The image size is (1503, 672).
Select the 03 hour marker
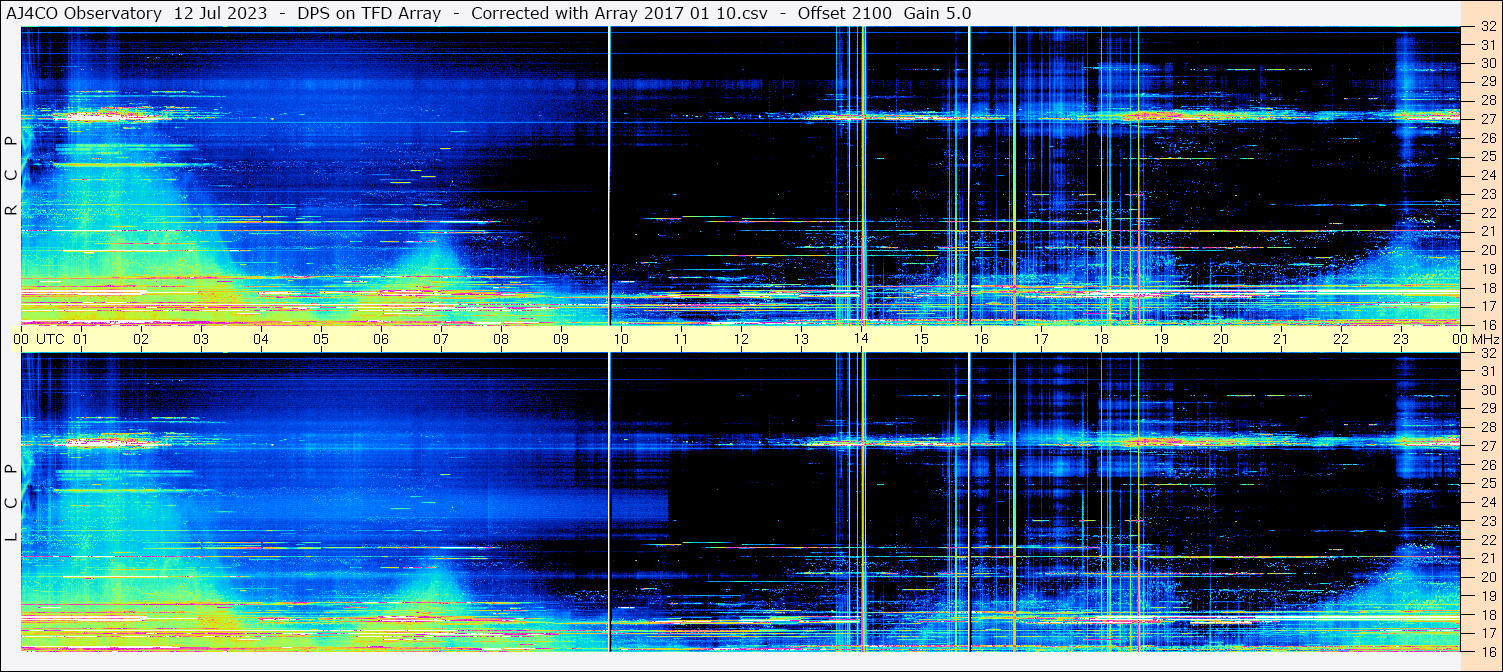pyautogui.click(x=201, y=339)
